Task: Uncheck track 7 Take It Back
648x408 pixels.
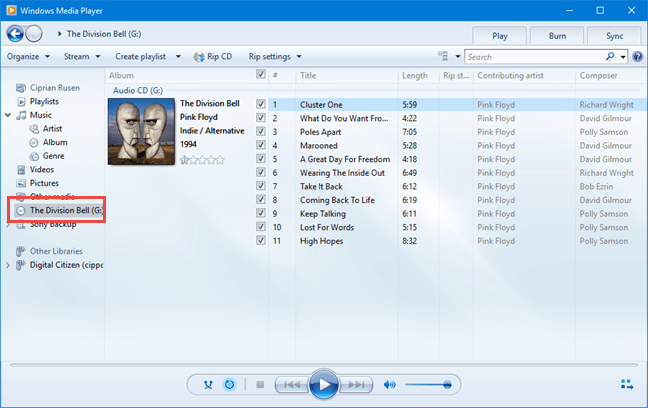Action: (x=261, y=186)
